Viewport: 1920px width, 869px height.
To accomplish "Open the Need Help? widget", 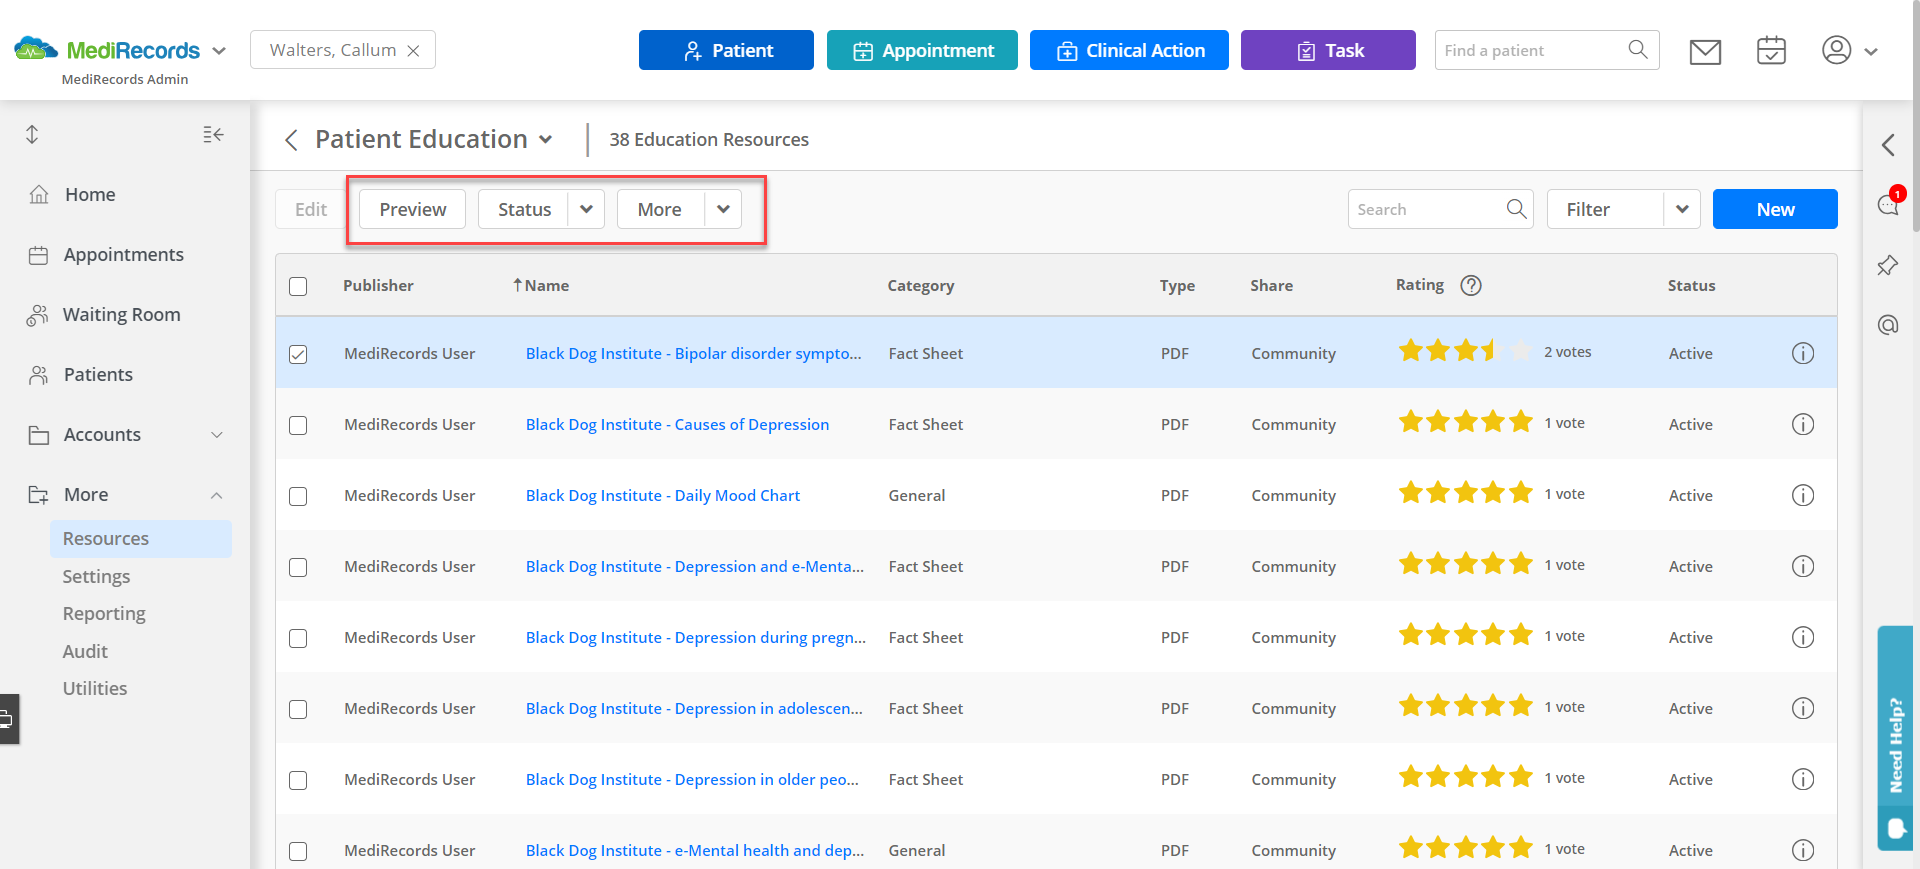I will 1895,738.
